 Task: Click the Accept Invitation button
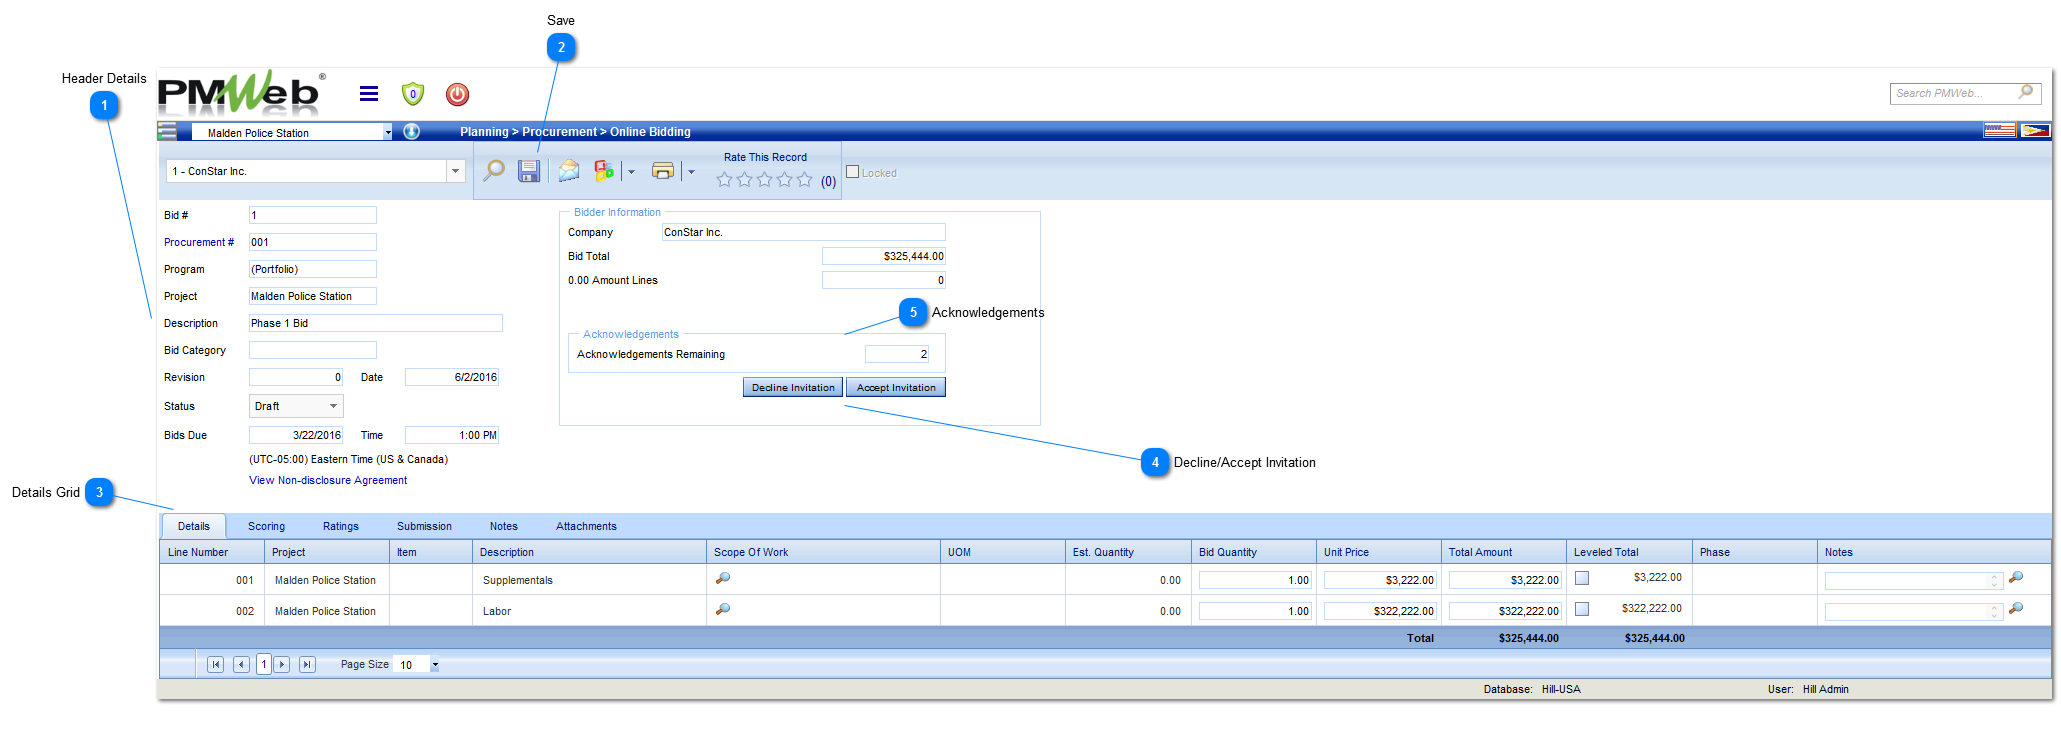[896, 387]
